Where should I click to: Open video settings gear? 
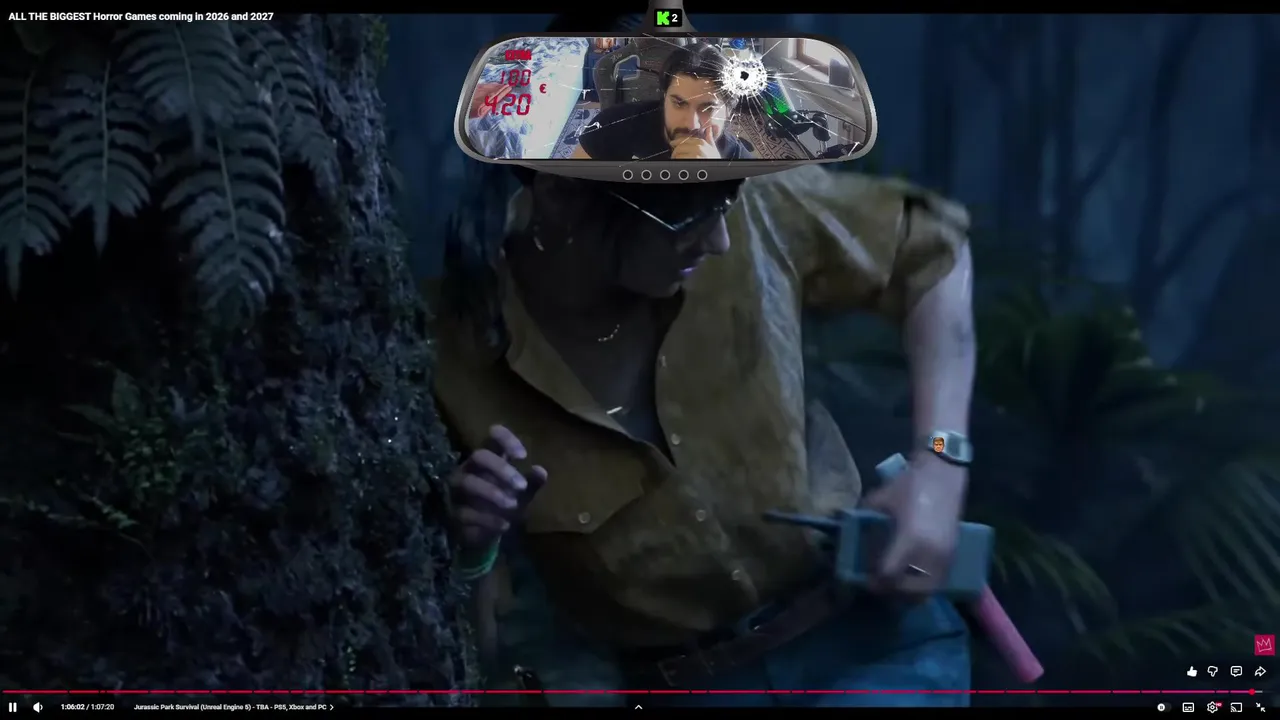click(x=1213, y=707)
